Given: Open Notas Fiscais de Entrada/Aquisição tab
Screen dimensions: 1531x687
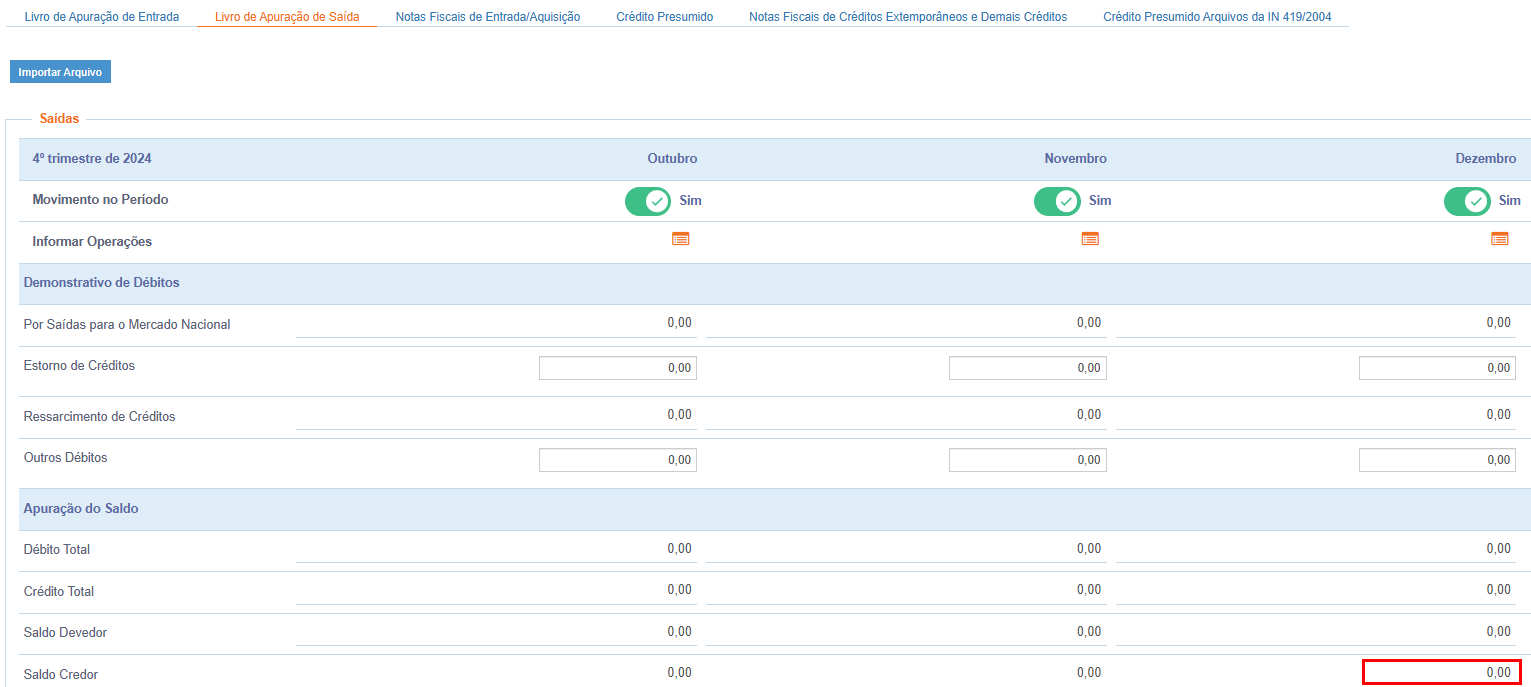Looking at the screenshot, I should pos(487,17).
